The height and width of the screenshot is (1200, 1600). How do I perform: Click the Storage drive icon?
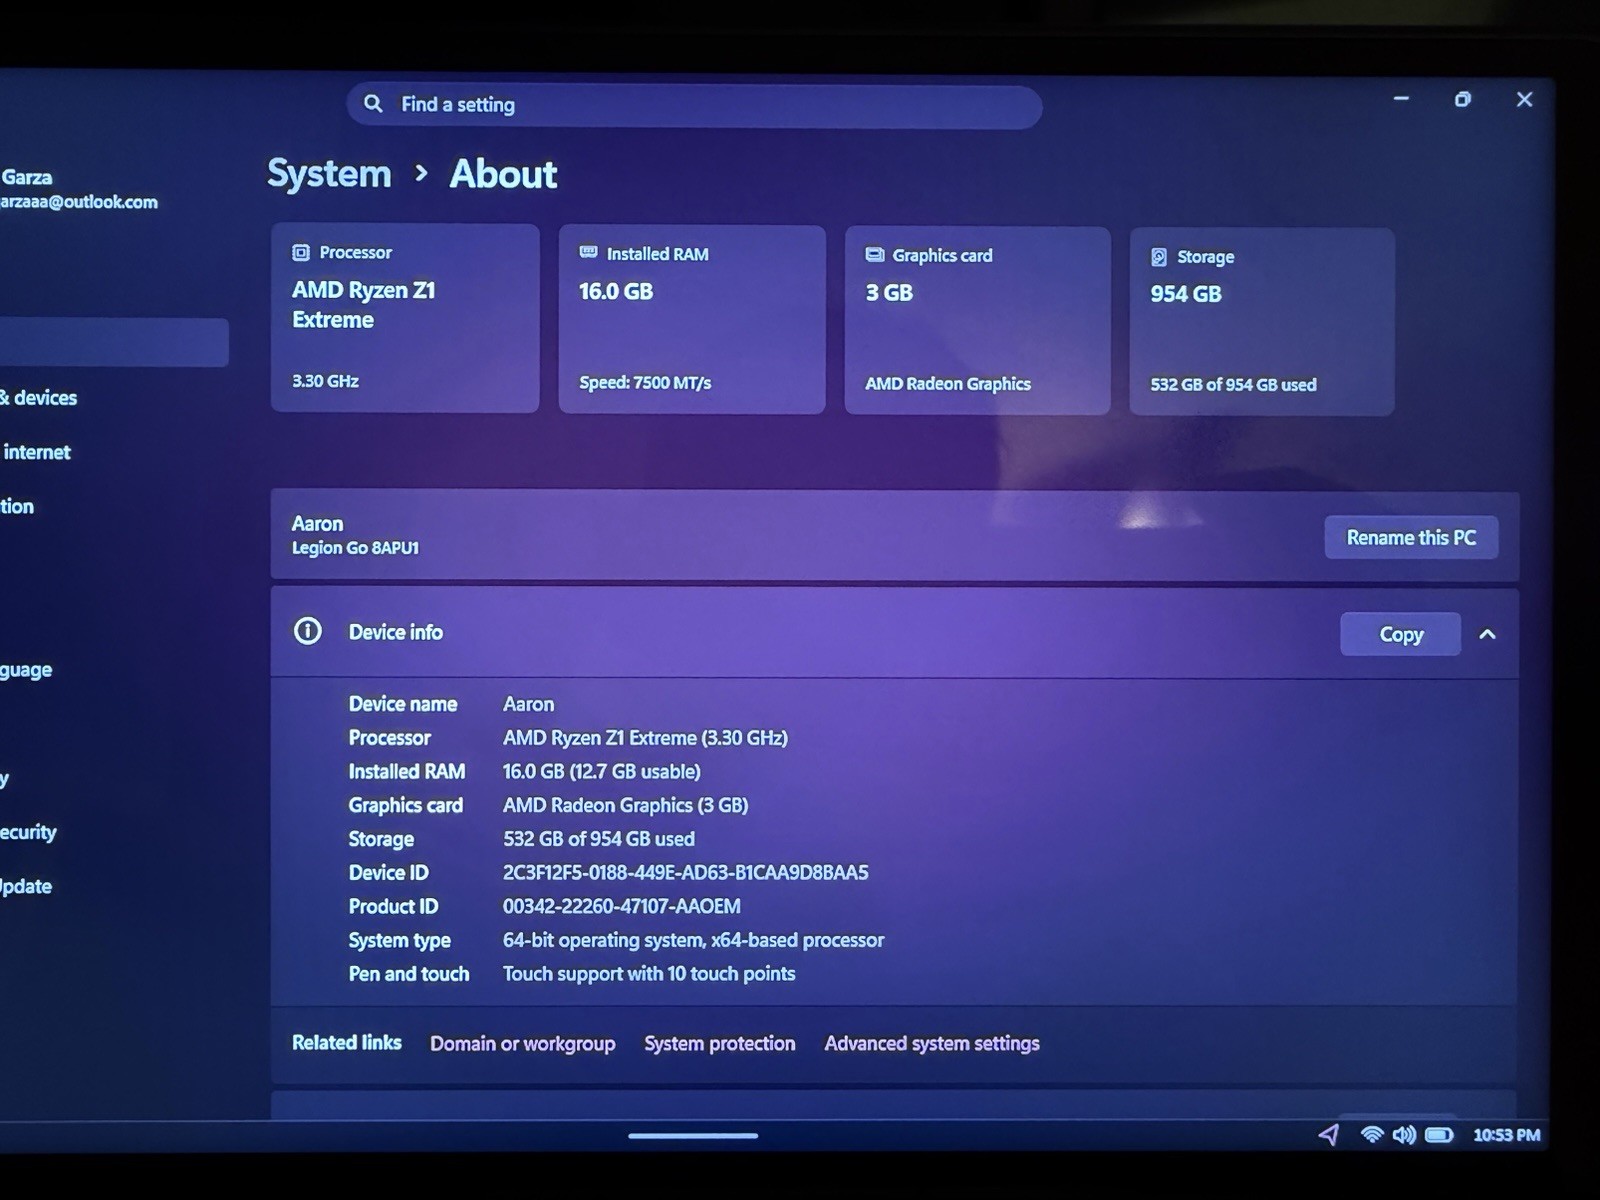1159,257
